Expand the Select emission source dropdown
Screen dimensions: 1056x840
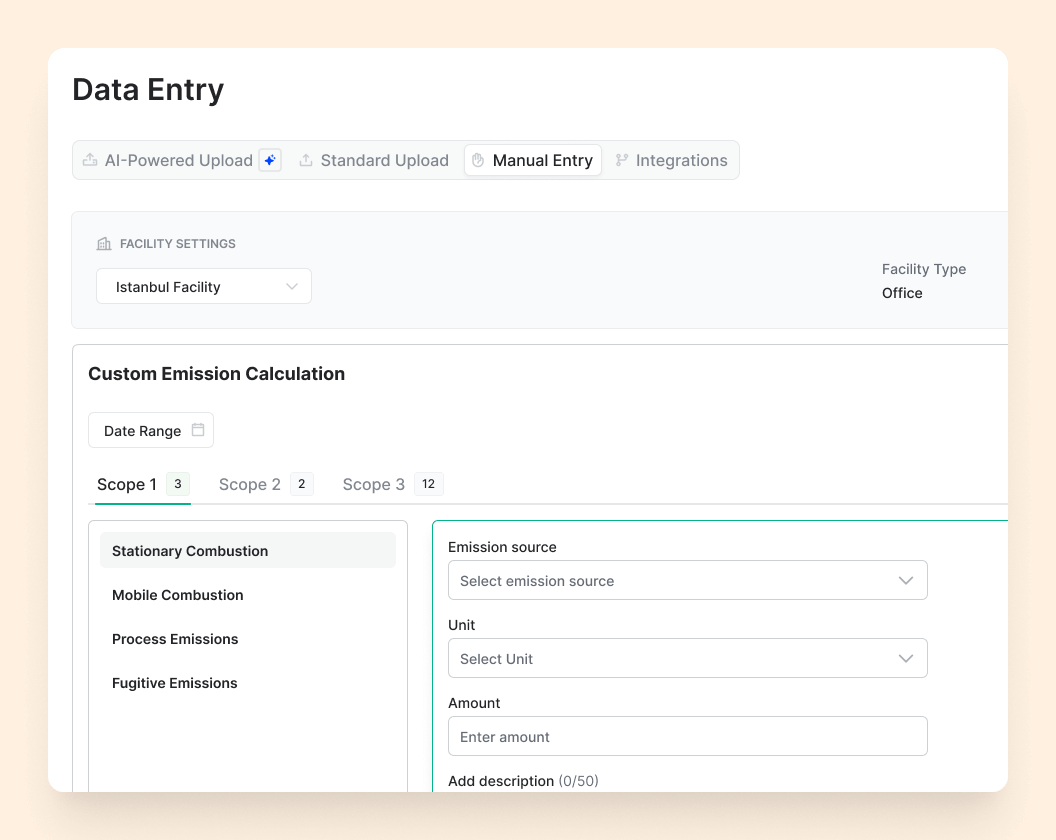tap(687, 581)
